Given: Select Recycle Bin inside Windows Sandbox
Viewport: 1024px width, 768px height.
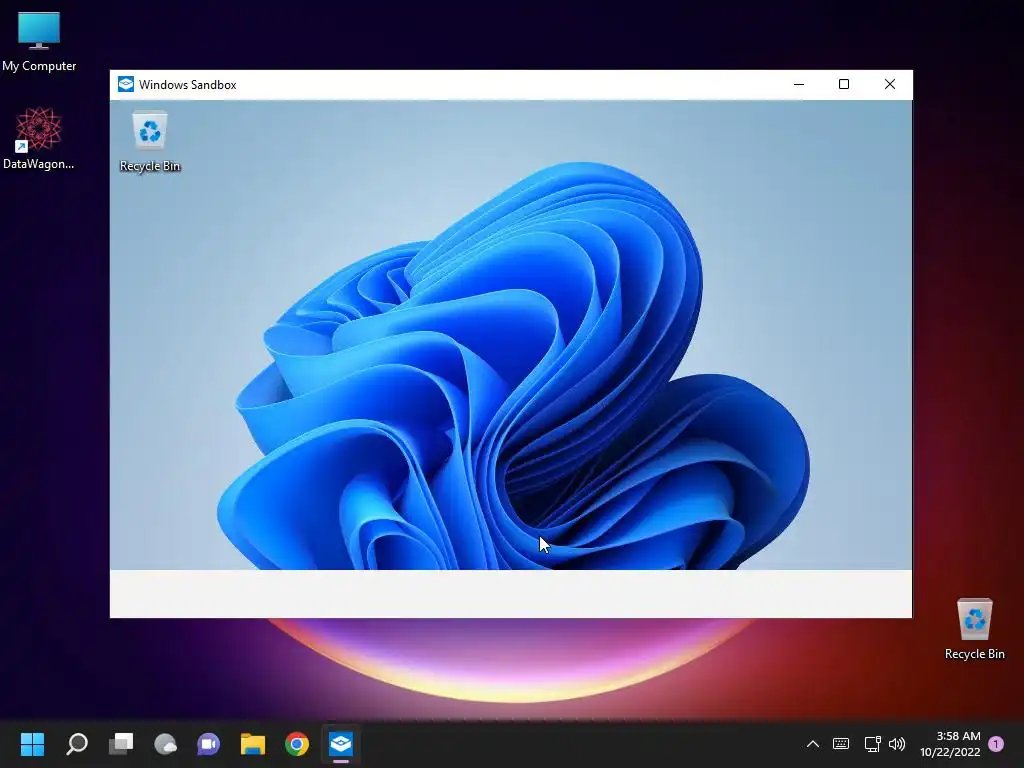Looking at the screenshot, I should [x=150, y=141].
